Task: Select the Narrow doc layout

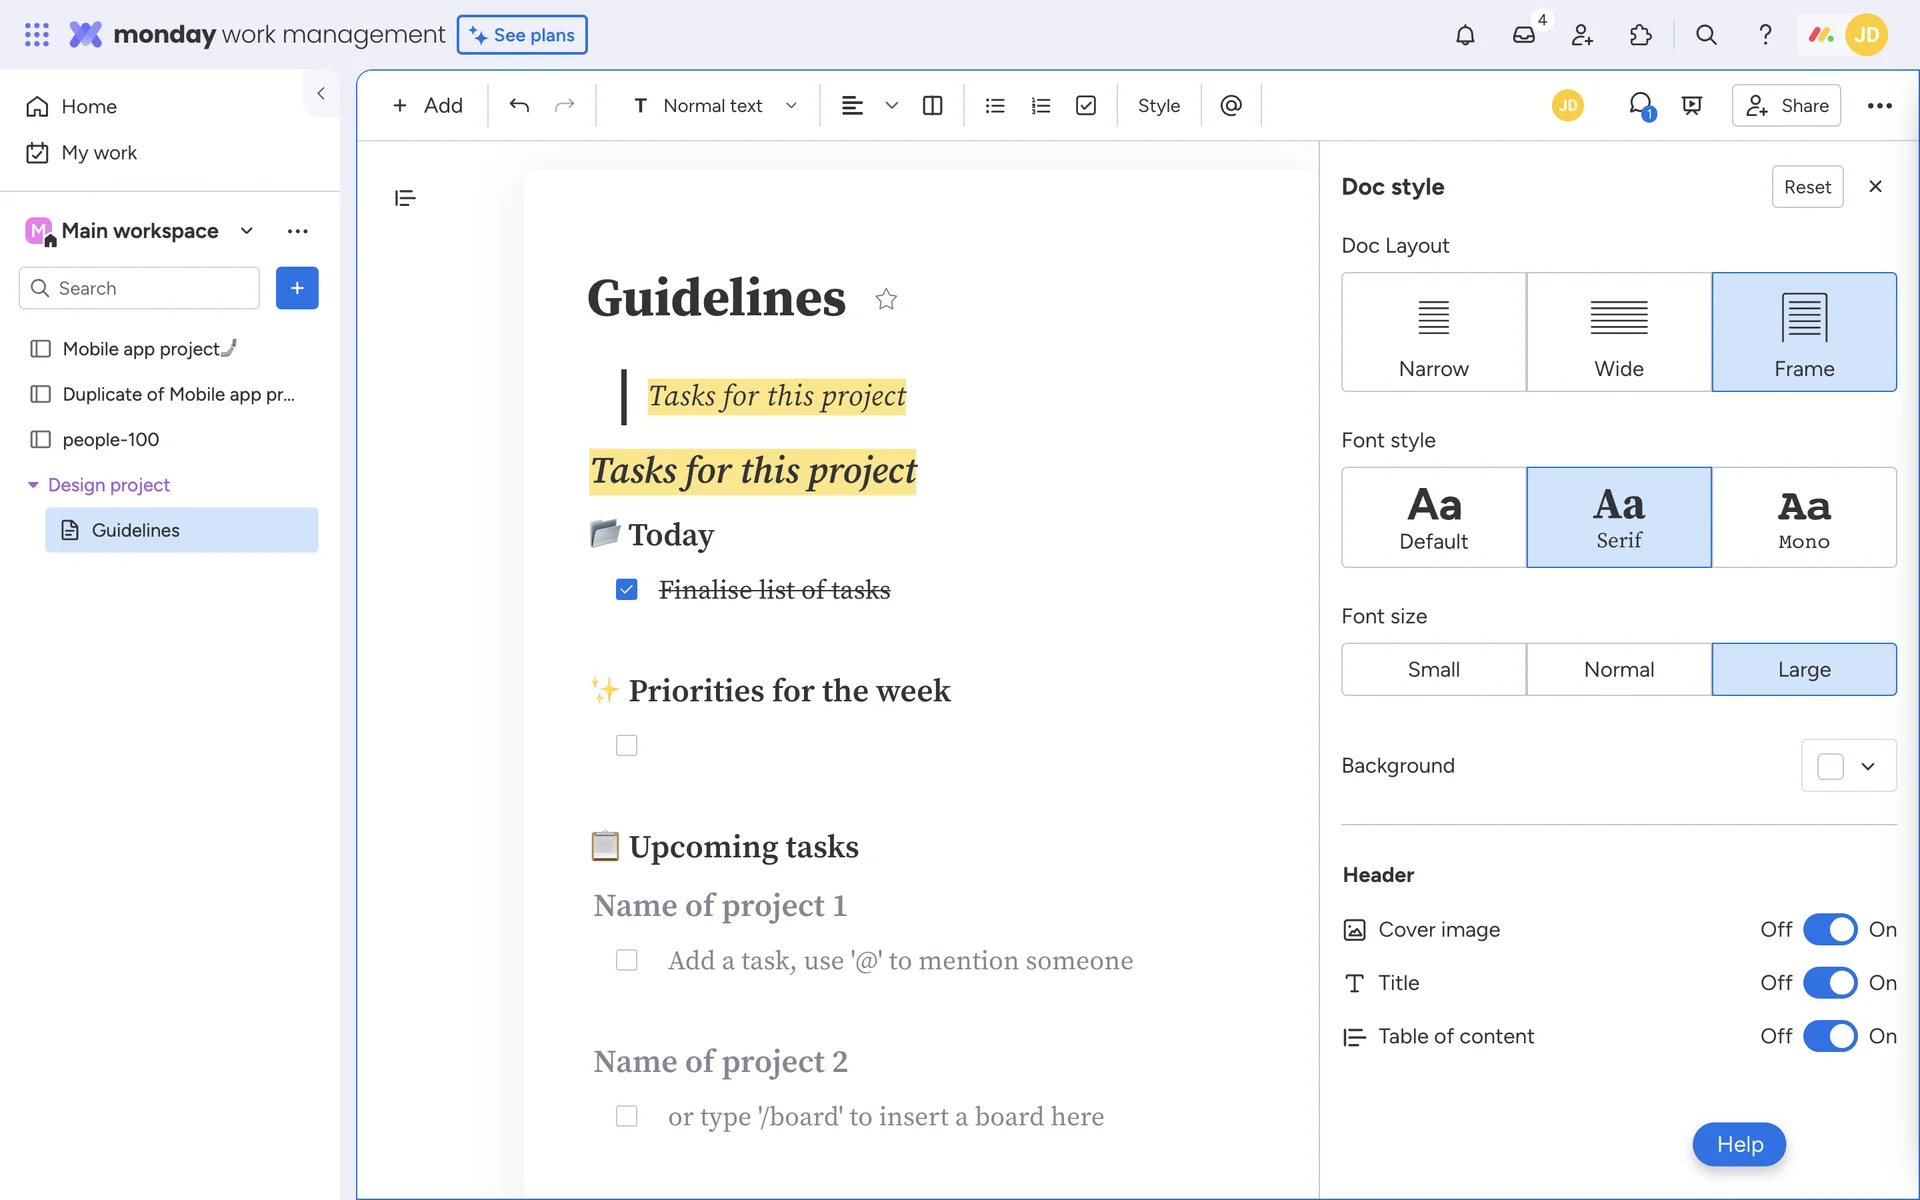Action: coord(1433,332)
